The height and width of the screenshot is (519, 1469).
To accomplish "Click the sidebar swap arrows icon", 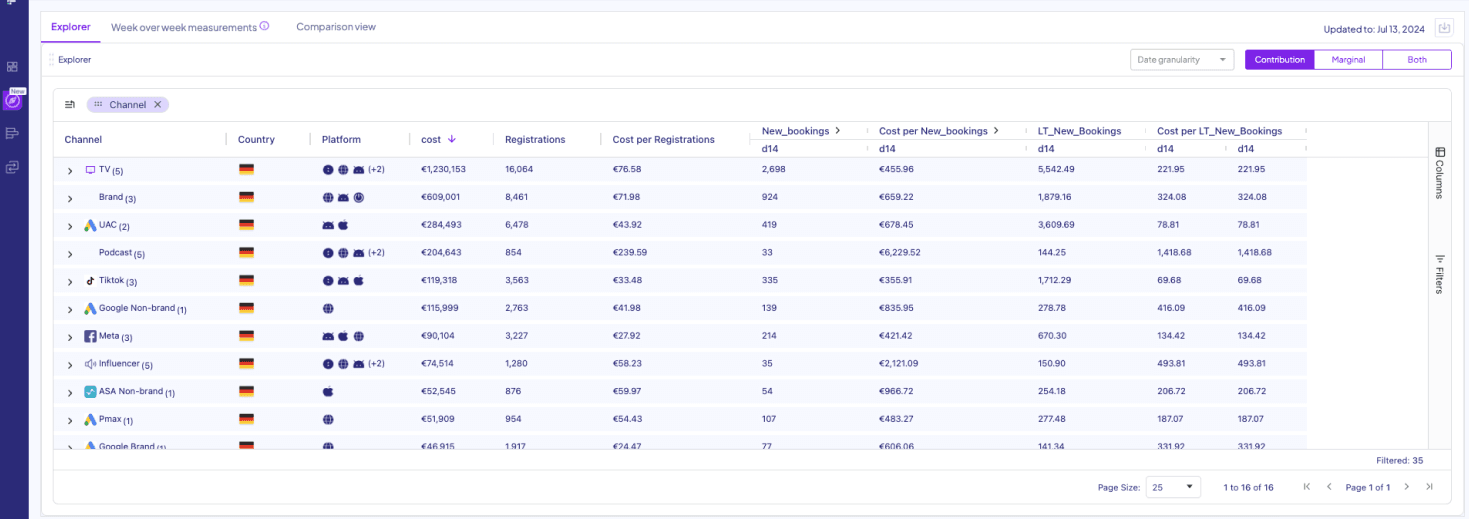I will click(x=13, y=167).
